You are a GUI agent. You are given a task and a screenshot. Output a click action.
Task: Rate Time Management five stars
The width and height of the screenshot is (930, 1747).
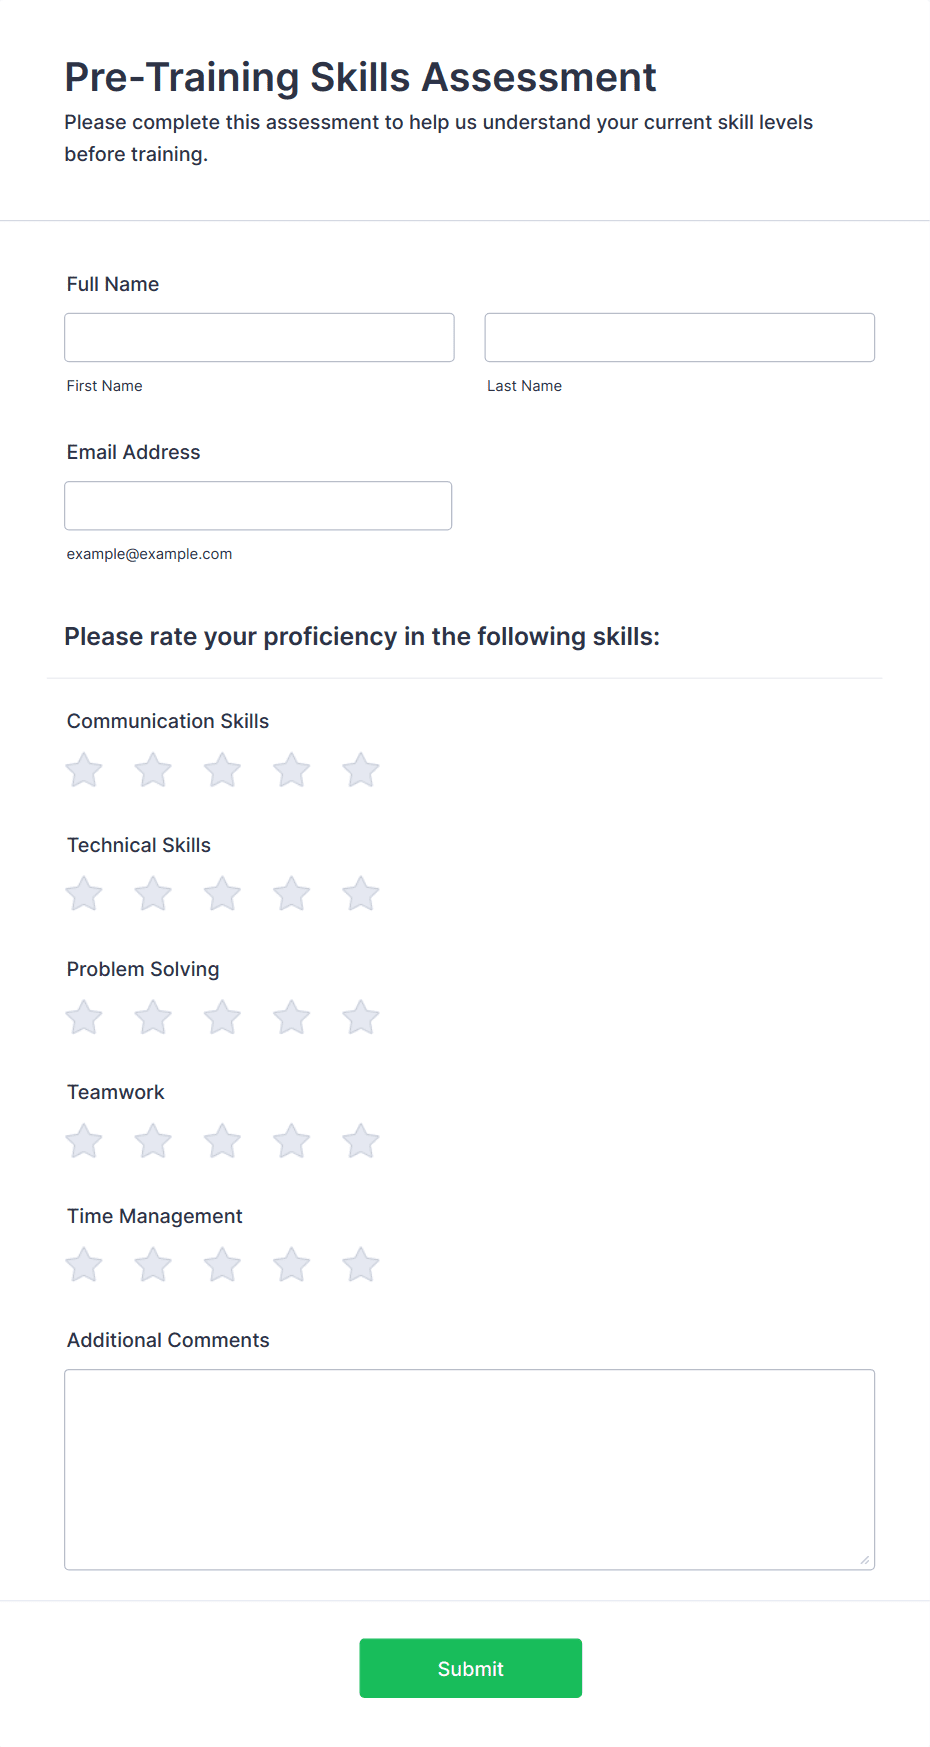pos(360,1264)
